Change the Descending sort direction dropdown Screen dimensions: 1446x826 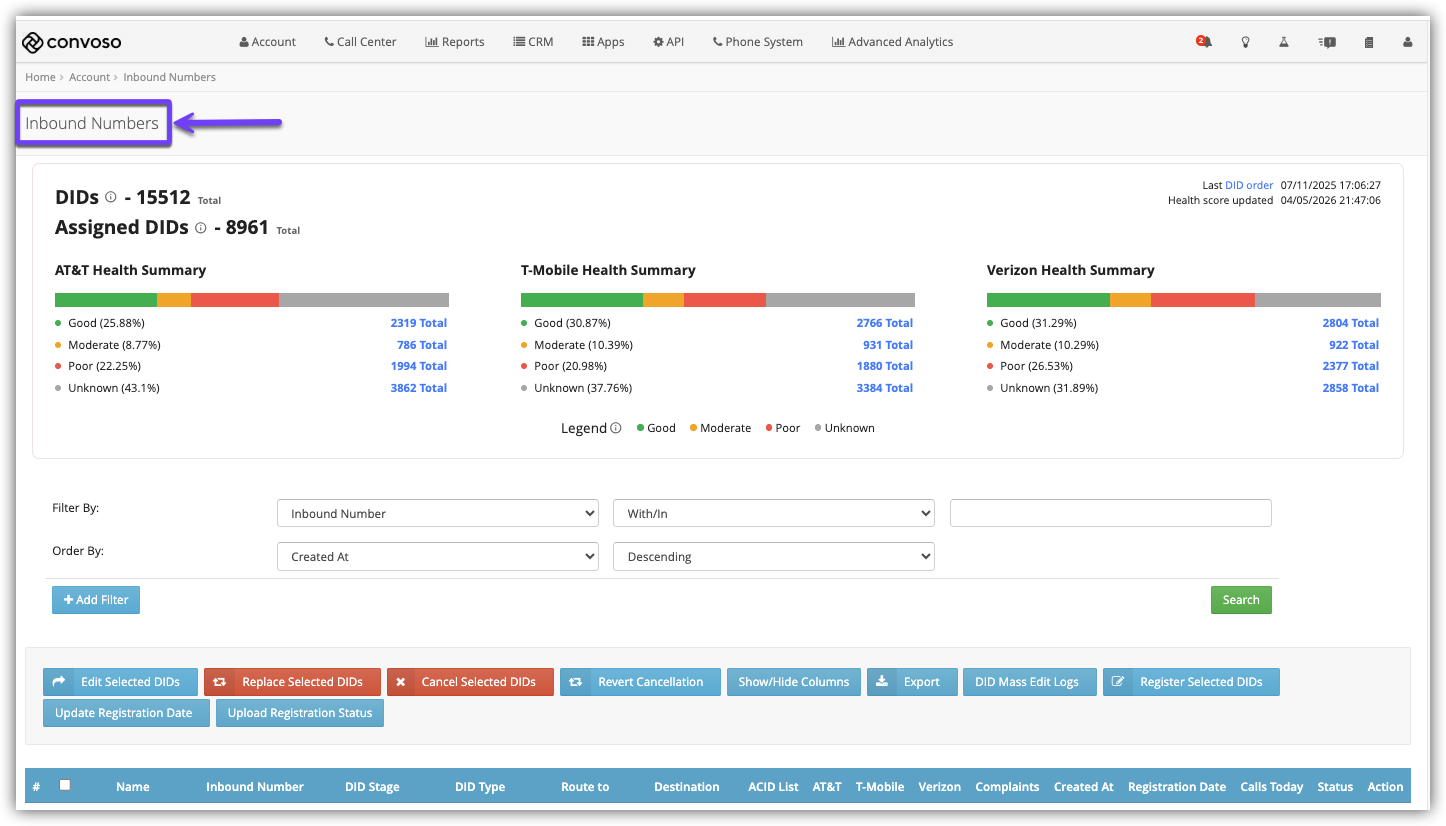click(773, 557)
